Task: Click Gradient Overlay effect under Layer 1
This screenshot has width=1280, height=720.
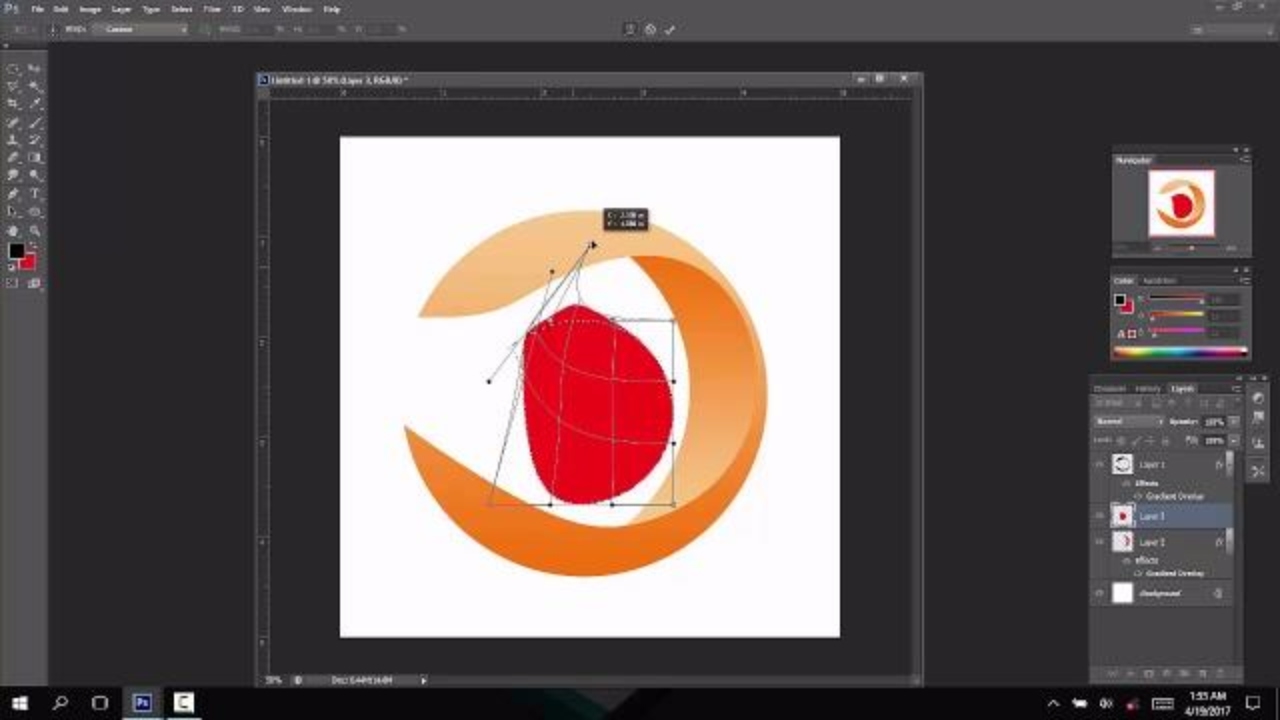Action: [x=1174, y=496]
